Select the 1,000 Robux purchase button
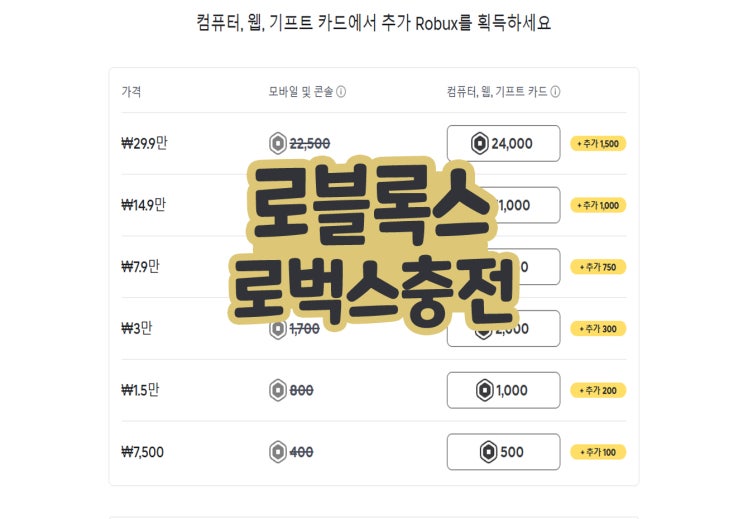The image size is (743, 519). [x=503, y=390]
